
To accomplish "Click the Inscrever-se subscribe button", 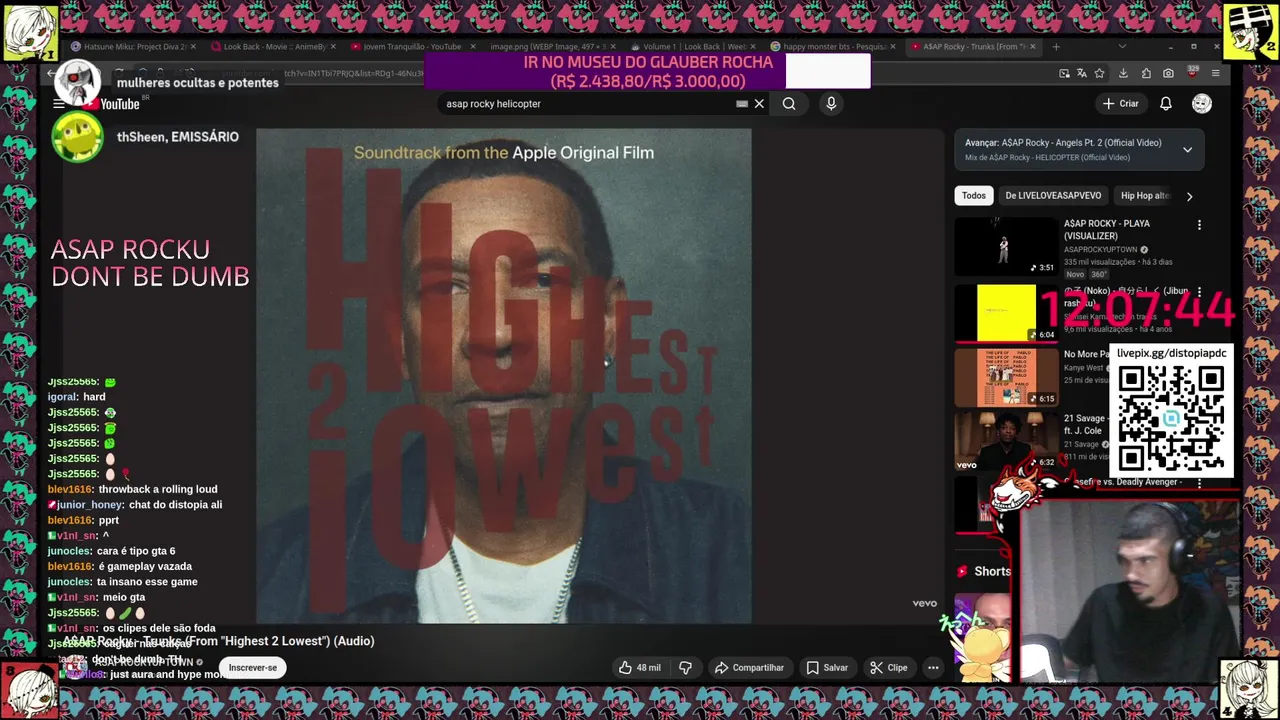I will (253, 668).
